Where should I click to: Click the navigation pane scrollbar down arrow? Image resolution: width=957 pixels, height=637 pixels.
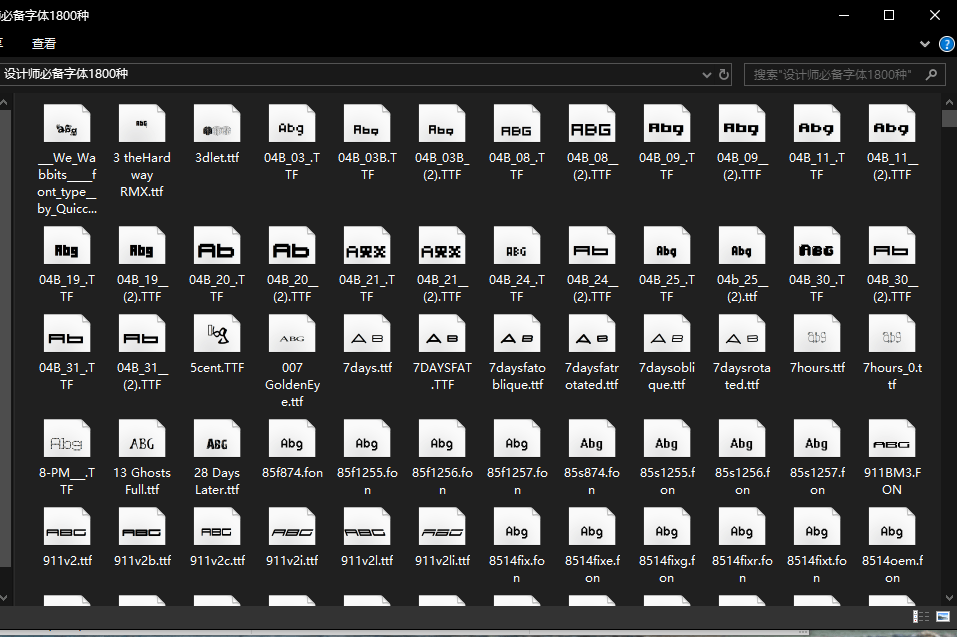coord(4,597)
